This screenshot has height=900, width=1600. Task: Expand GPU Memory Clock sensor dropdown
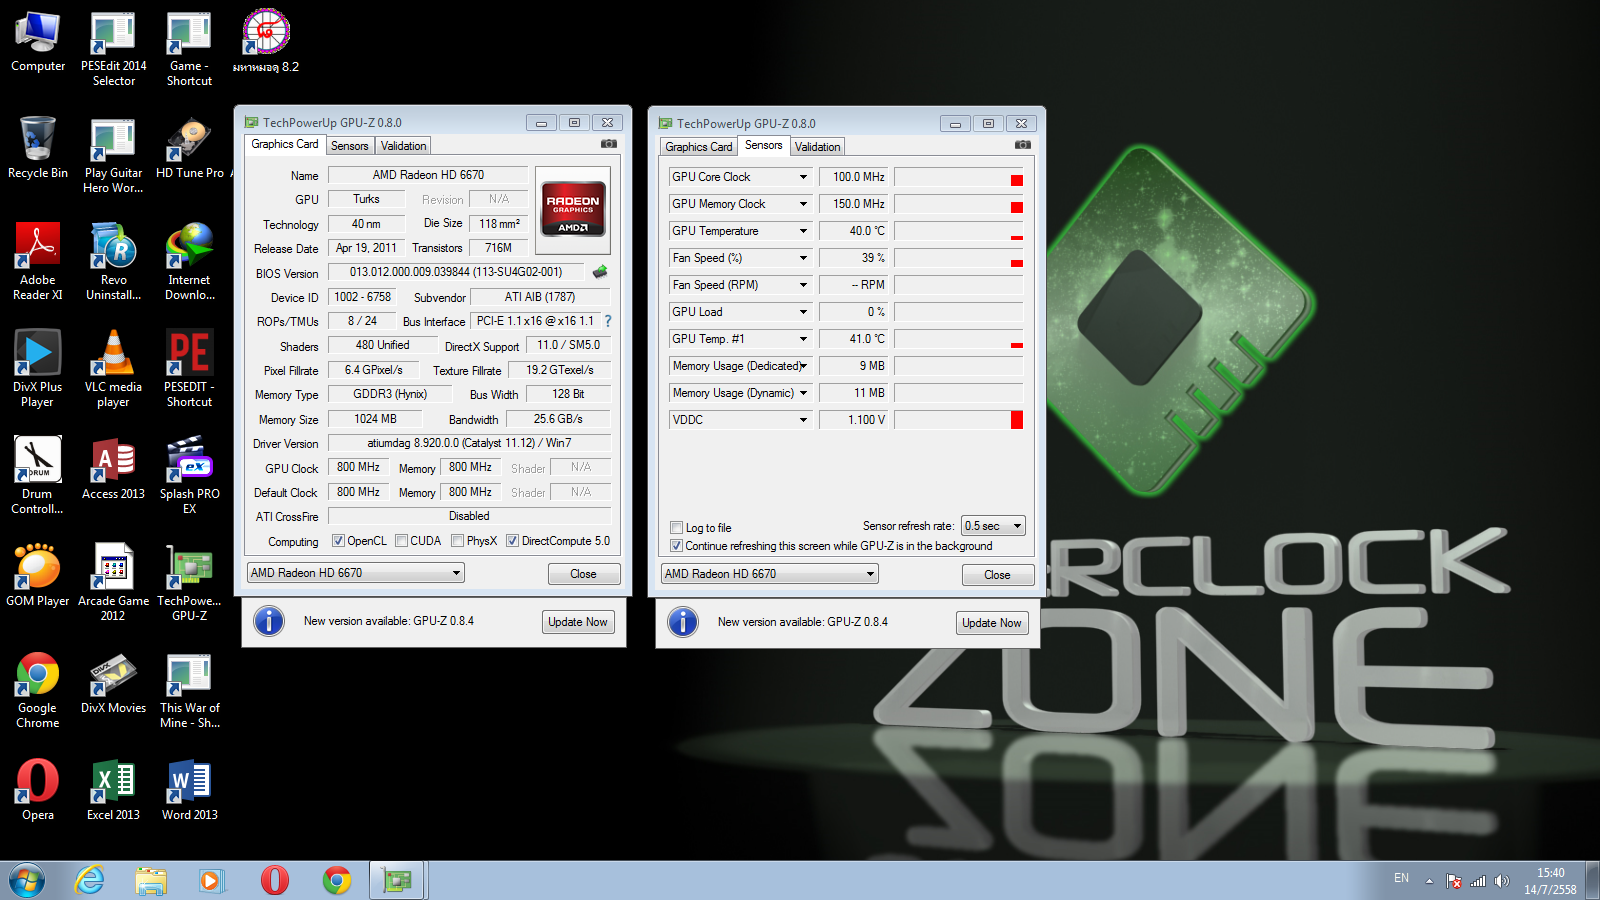pyautogui.click(x=803, y=204)
